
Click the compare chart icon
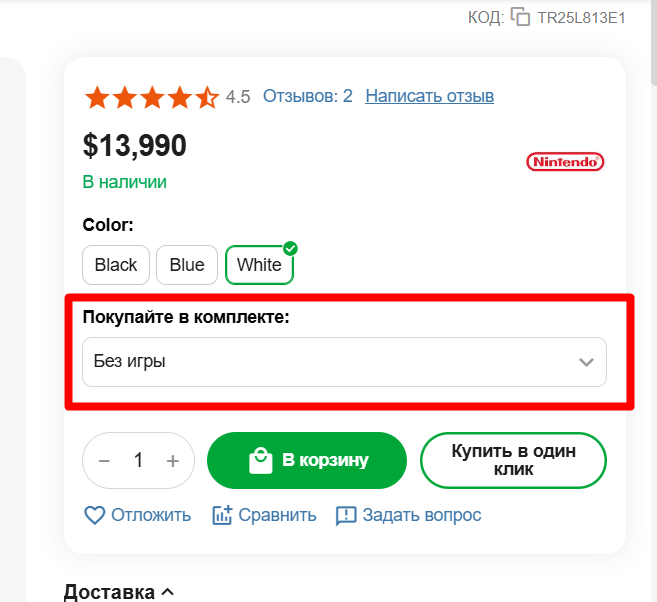pos(222,515)
